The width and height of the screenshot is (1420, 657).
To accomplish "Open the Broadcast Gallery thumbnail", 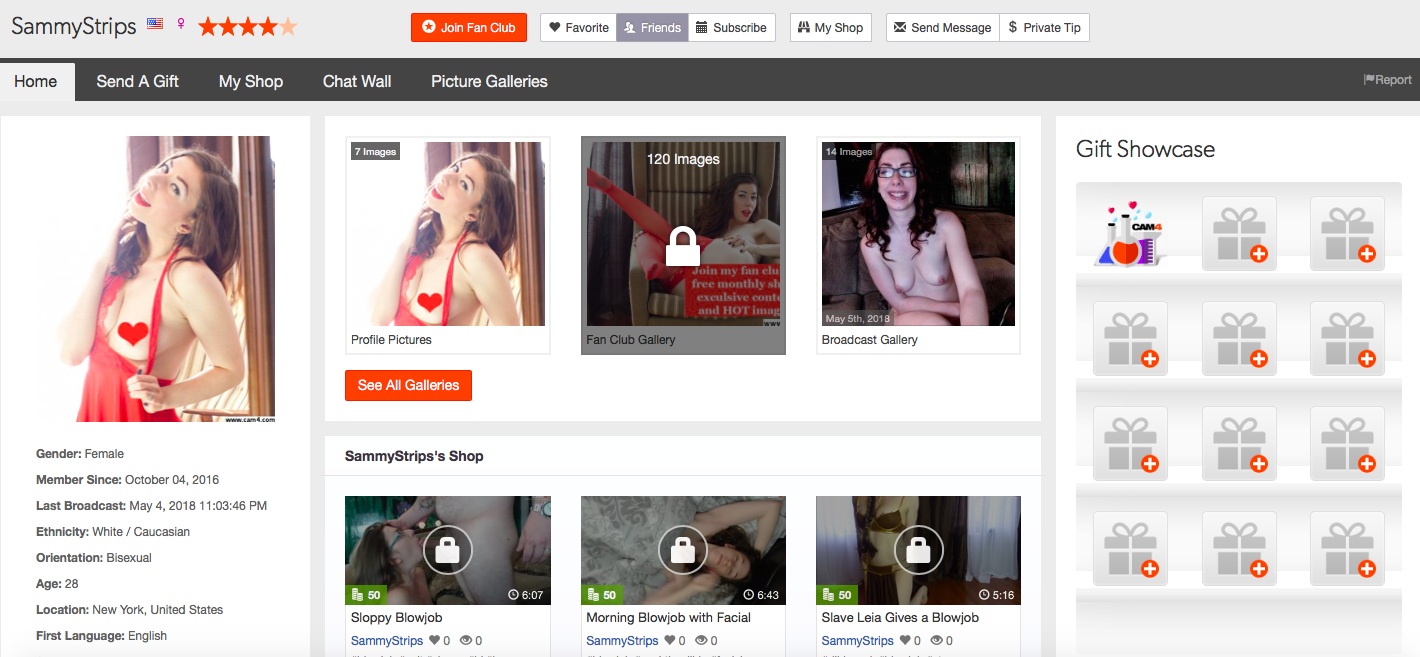I will pyautogui.click(x=918, y=234).
